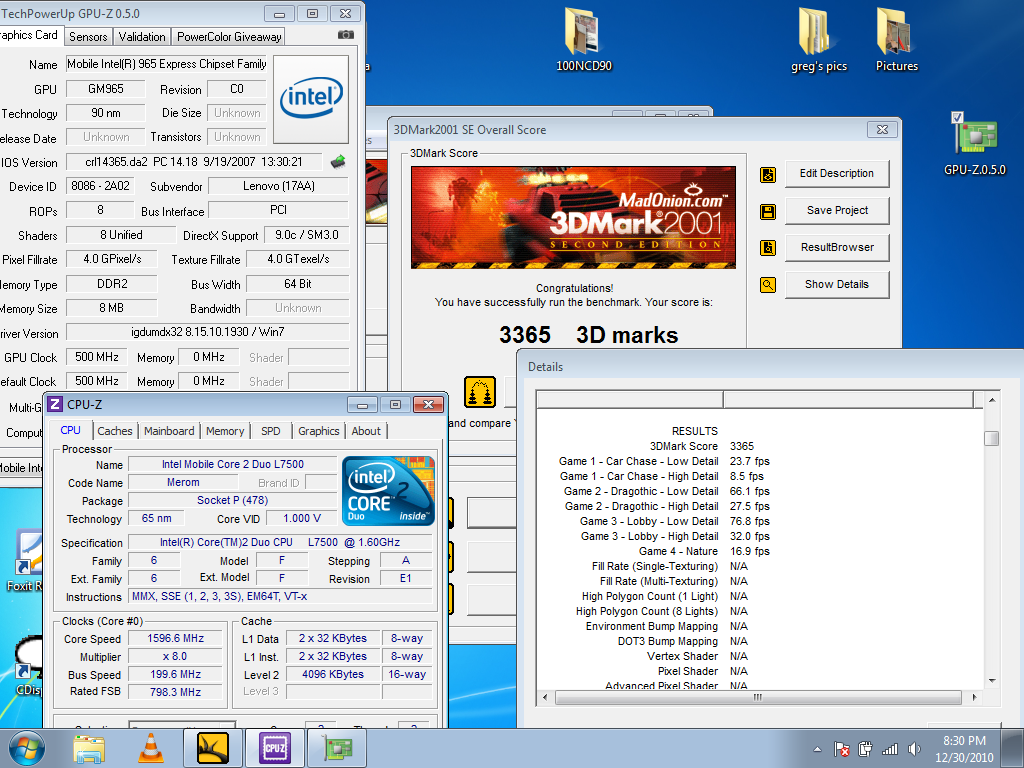Viewport: 1024px width, 768px height.
Task: Select the GPU-Z.0.5.0 desktop icon
Action: pyautogui.click(x=974, y=145)
